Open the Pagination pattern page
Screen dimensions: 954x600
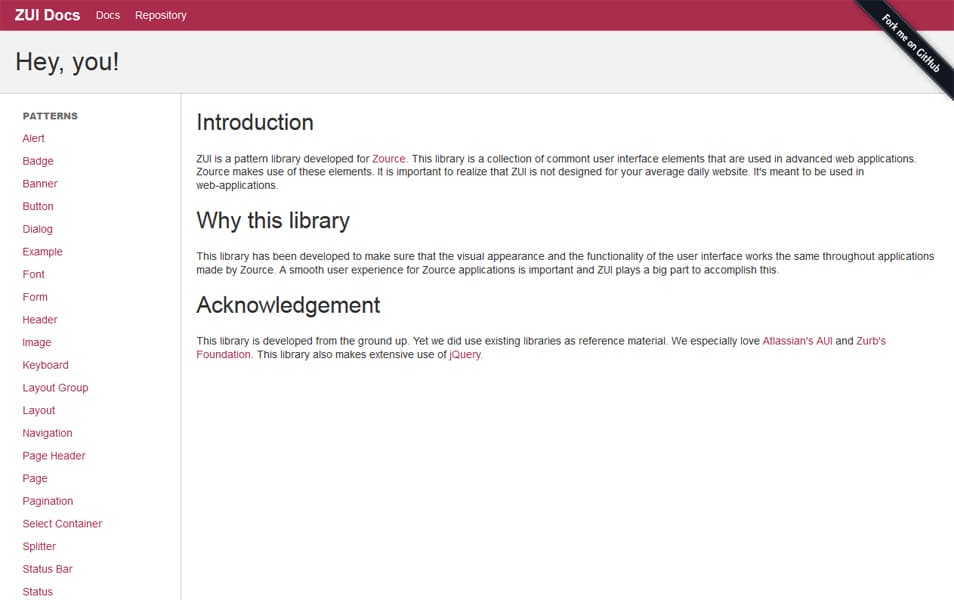click(49, 501)
